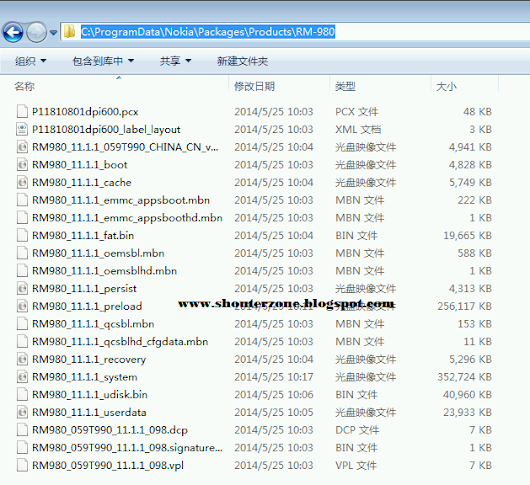Click the 2014/5/25 10:06 date of udisk.bin
Screen dimensions: 530x485
(x=274, y=395)
